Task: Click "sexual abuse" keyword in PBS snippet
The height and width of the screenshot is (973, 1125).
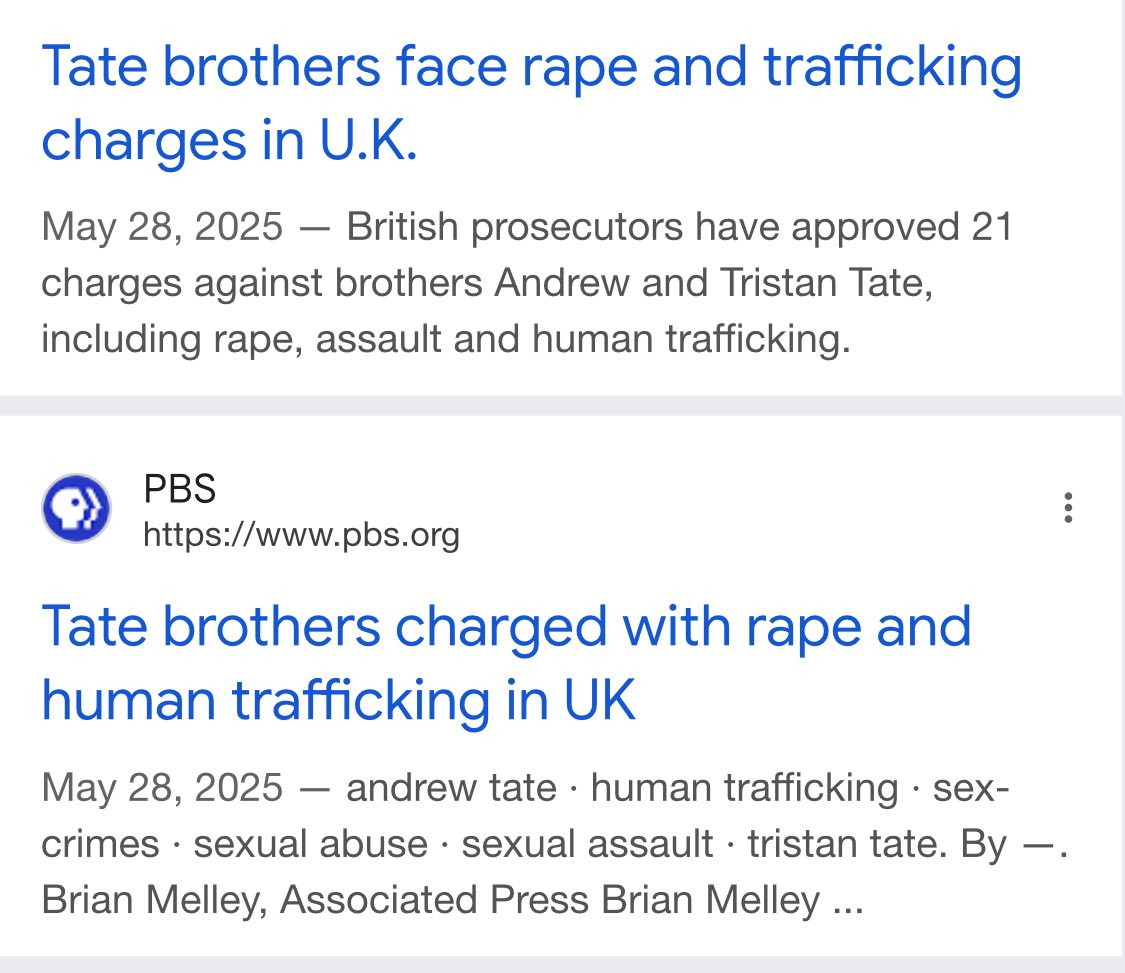Action: tap(310, 843)
